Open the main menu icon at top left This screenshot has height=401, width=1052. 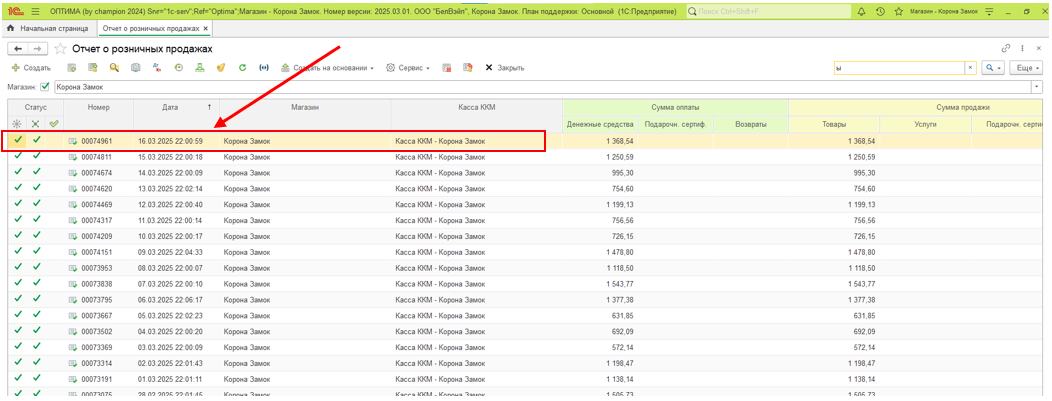34,10
